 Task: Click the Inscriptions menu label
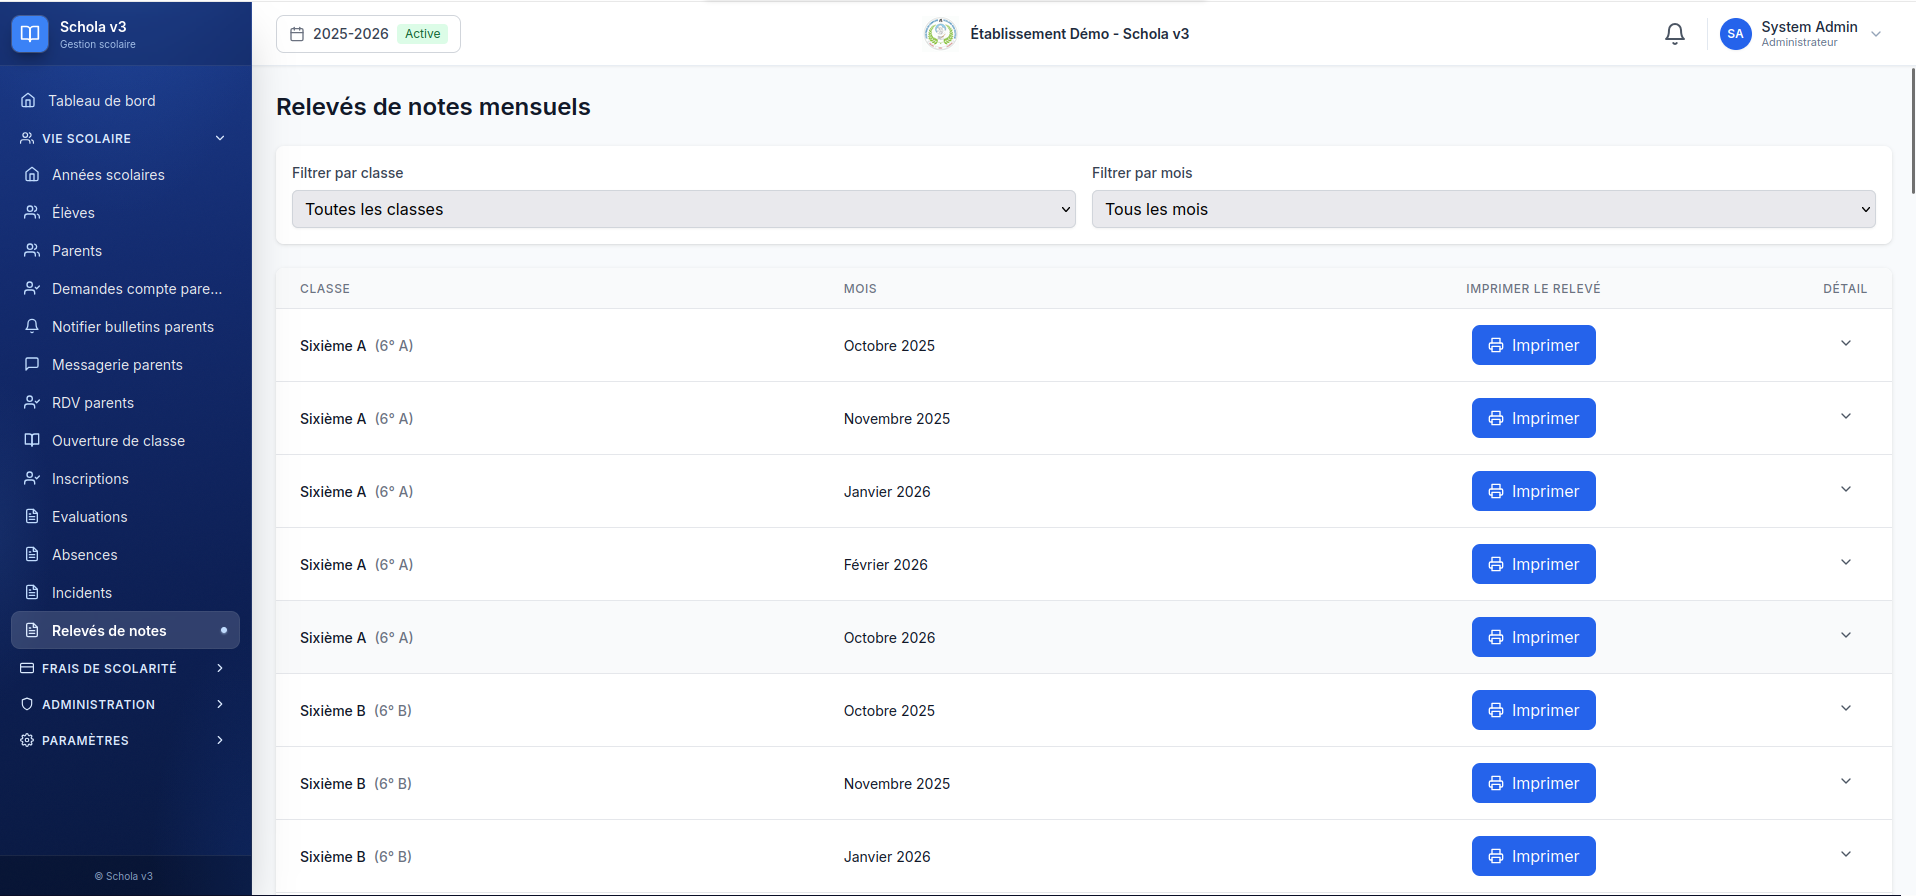(x=90, y=478)
